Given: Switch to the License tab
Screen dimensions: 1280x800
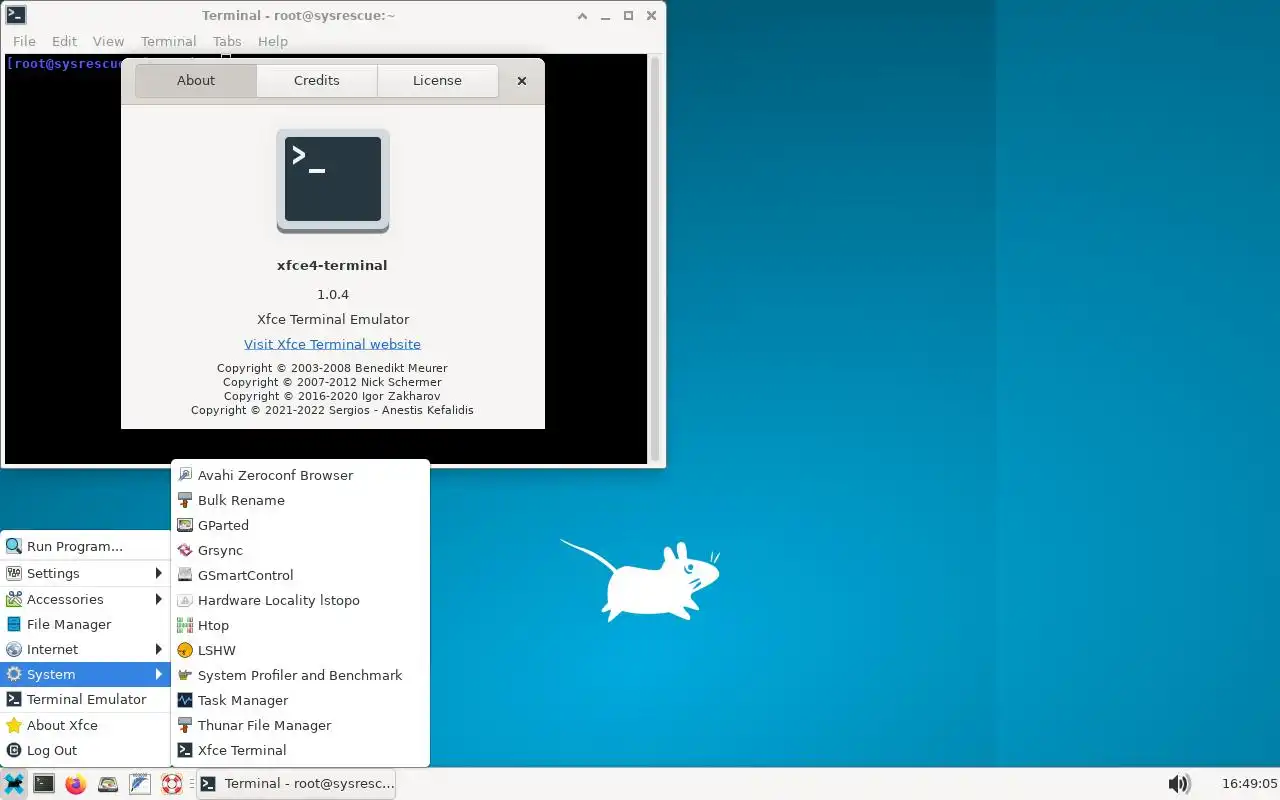Looking at the screenshot, I should click(x=437, y=80).
